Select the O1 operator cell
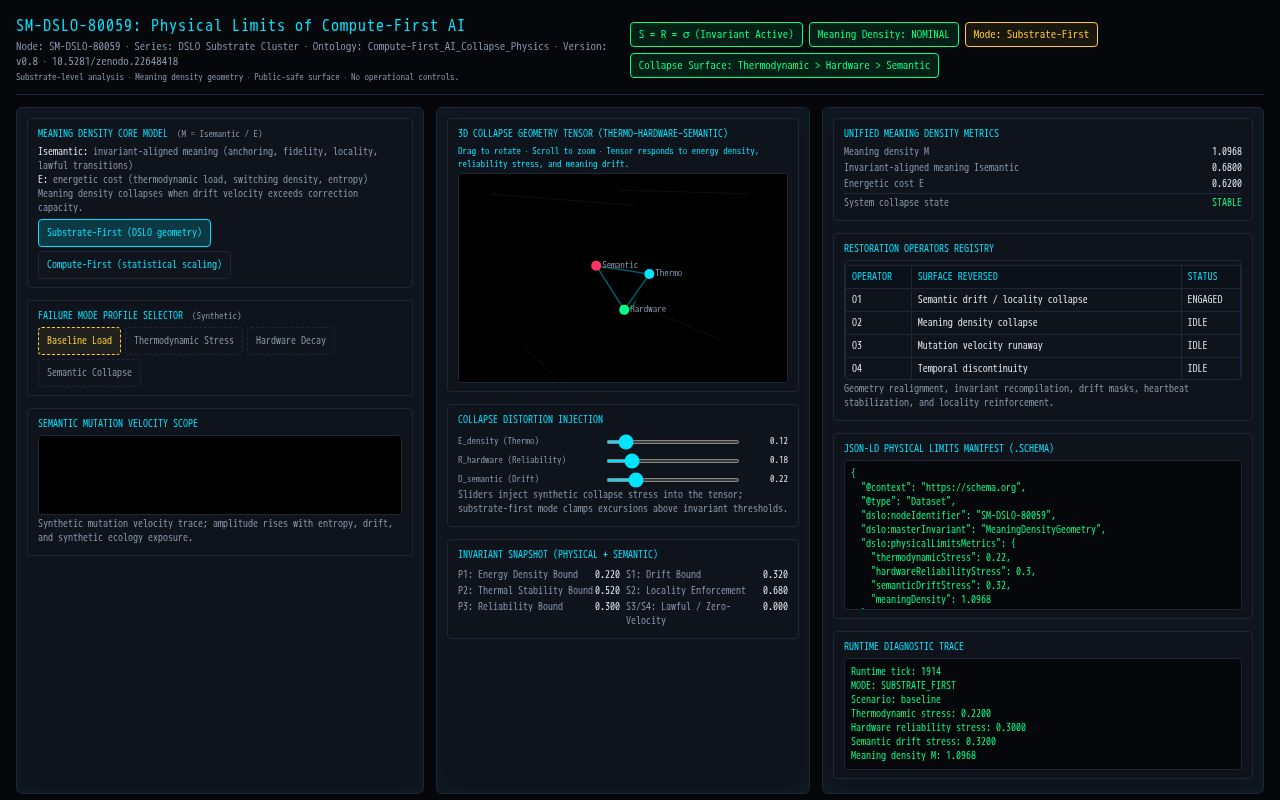This screenshot has width=1280, height=800. tap(878, 300)
